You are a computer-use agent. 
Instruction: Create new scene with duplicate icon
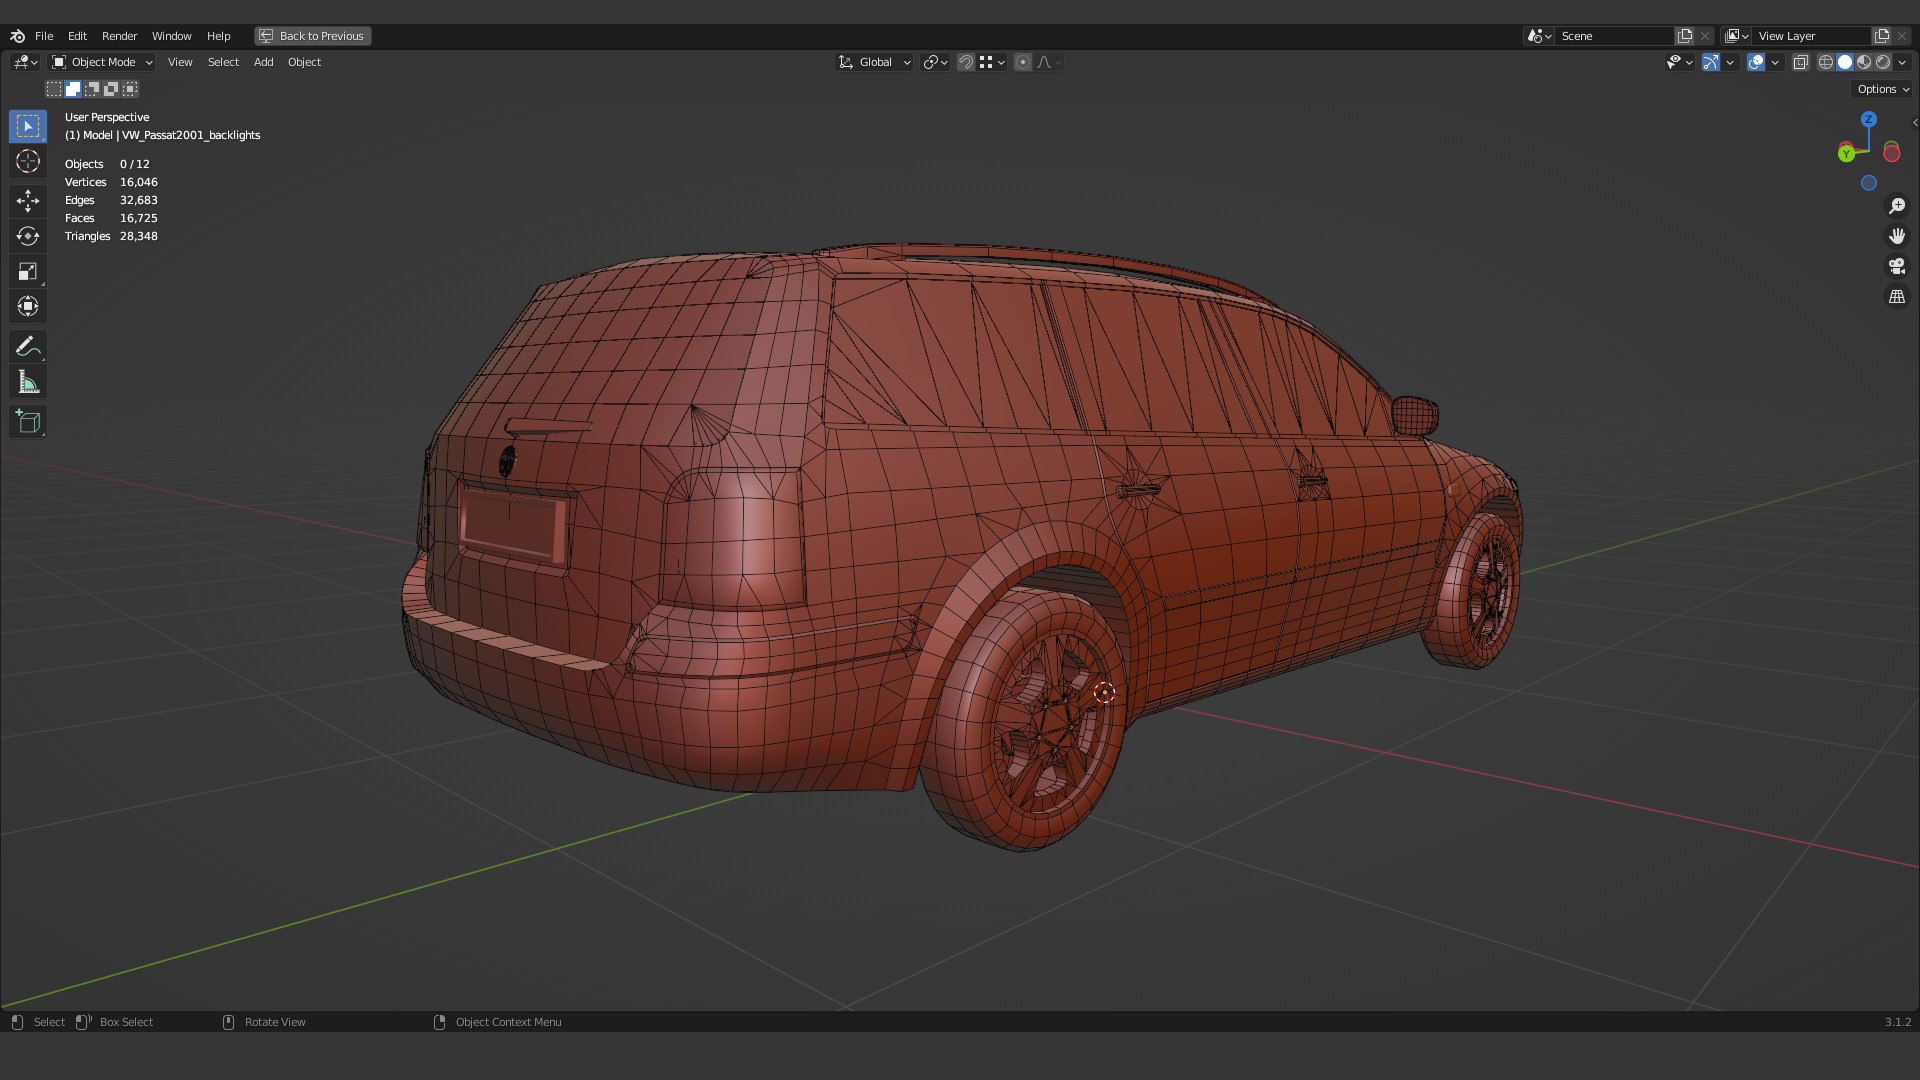tap(1685, 36)
